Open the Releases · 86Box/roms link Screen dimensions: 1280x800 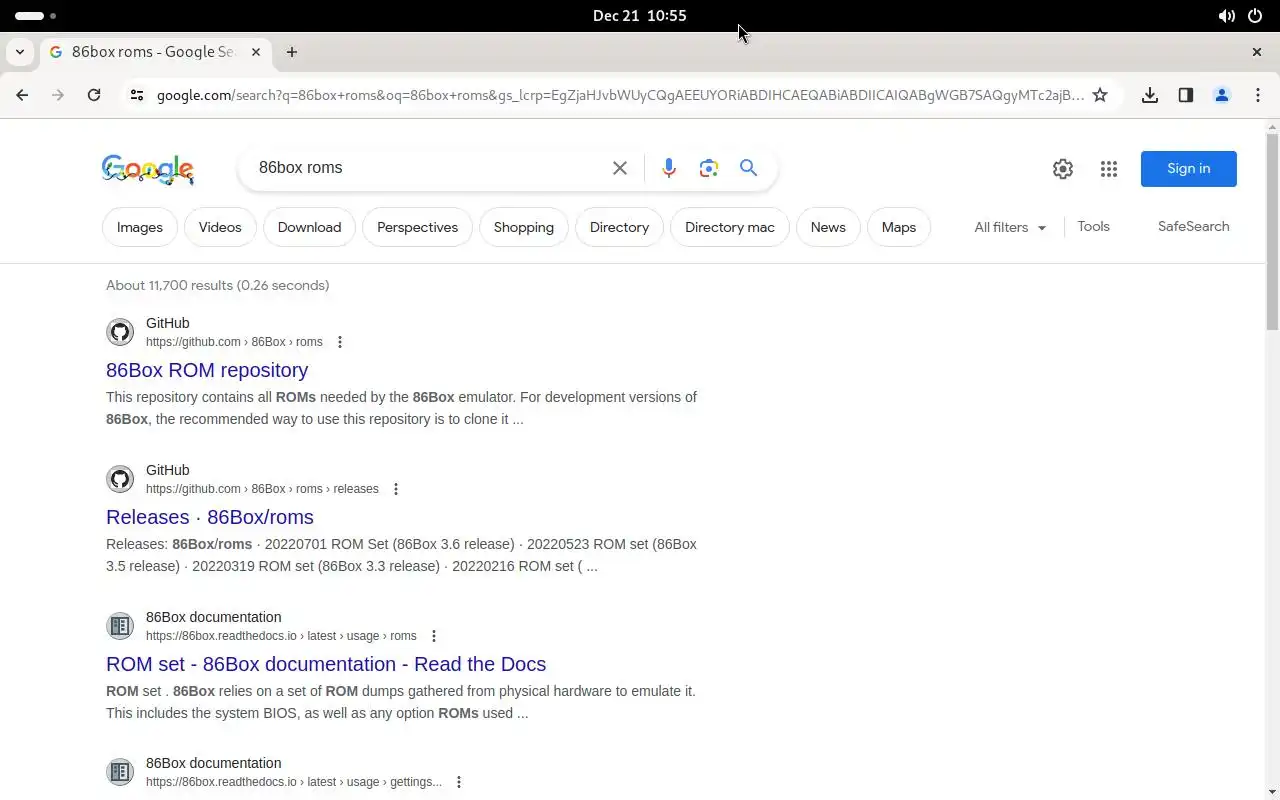[210, 517]
